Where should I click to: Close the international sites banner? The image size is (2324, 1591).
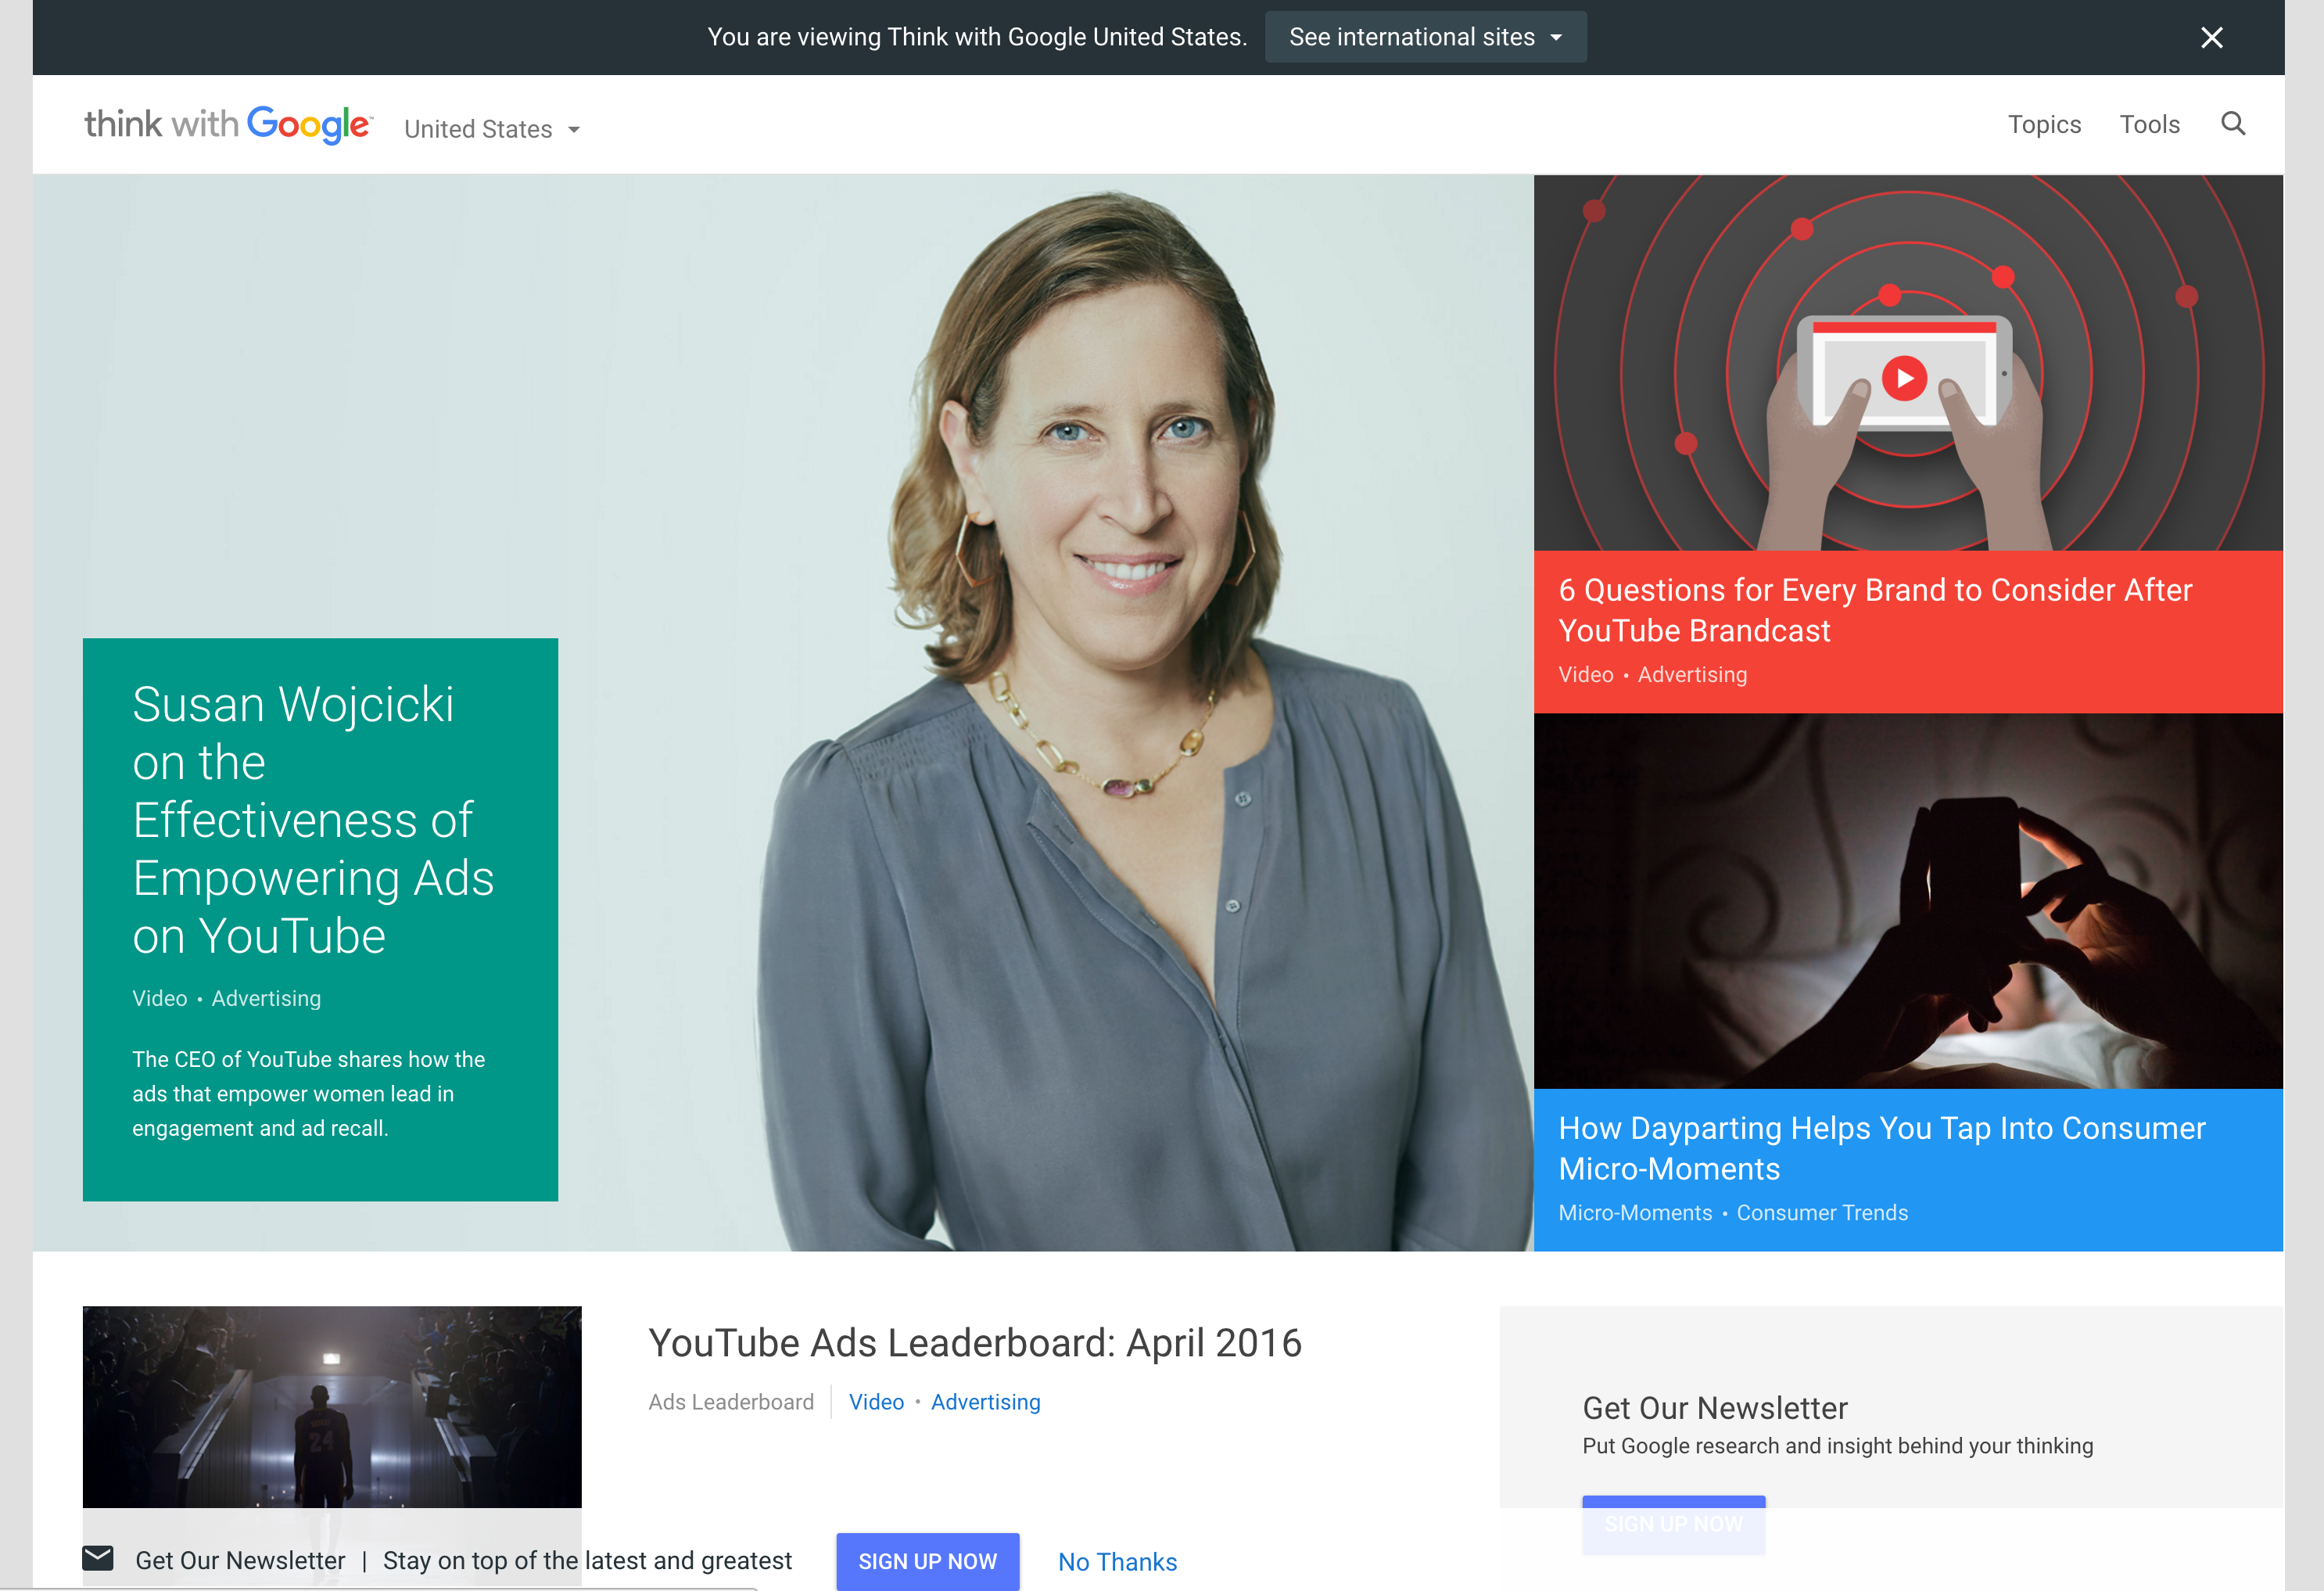pos(2211,37)
